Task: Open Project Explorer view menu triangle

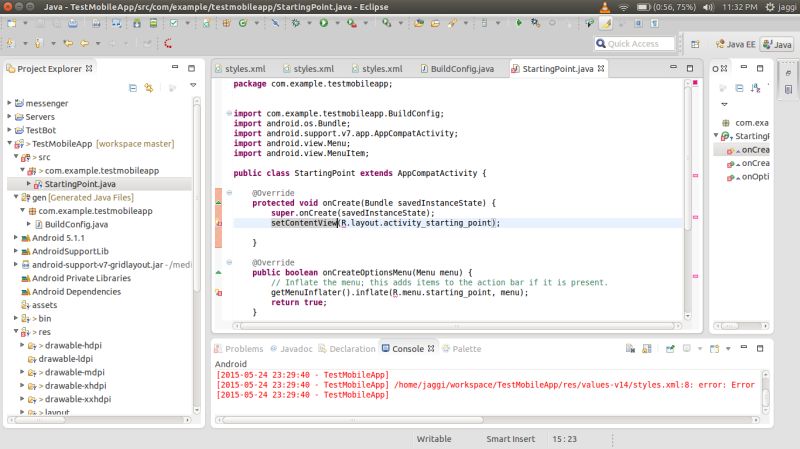Action: (193, 85)
